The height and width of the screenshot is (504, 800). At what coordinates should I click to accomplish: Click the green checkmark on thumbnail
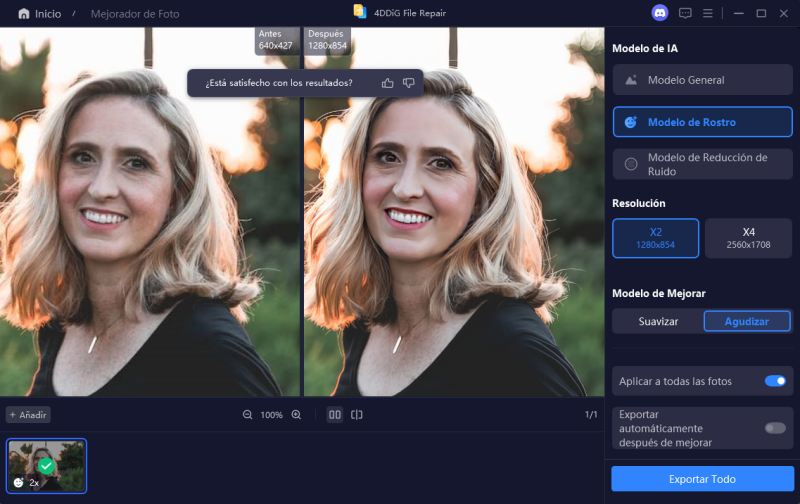(x=46, y=465)
